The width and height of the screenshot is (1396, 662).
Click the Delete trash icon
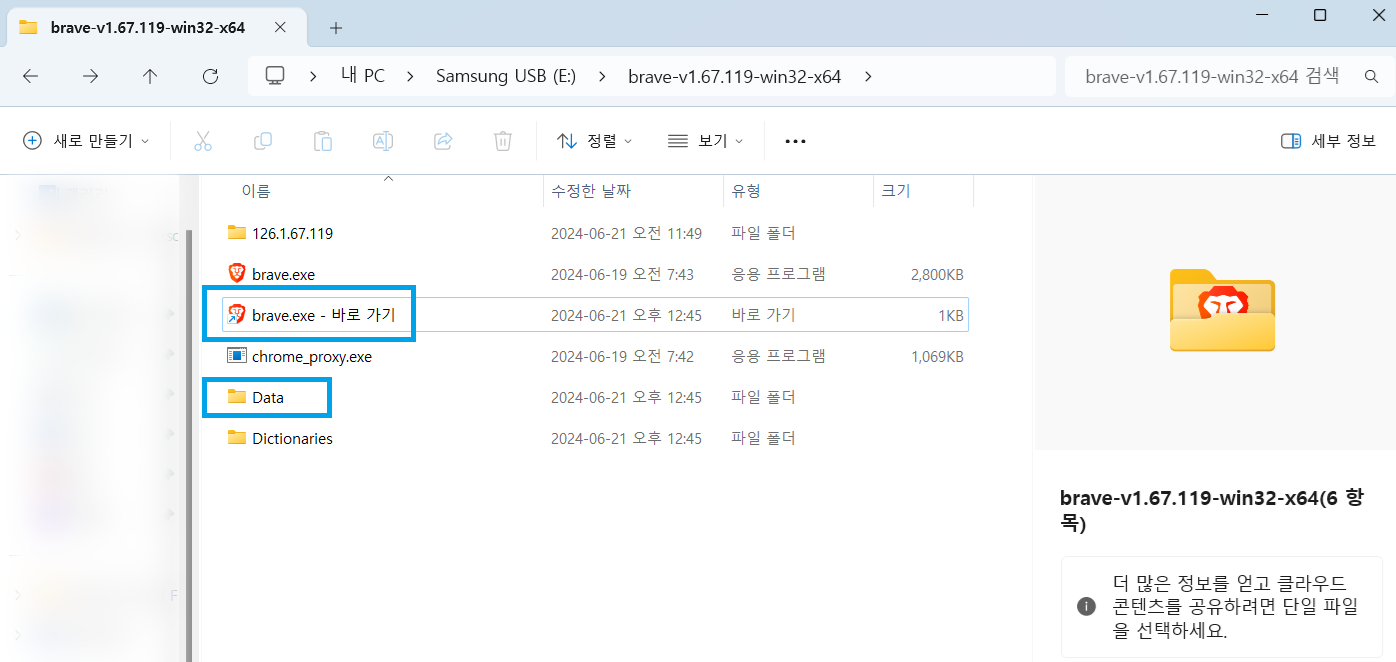503,141
